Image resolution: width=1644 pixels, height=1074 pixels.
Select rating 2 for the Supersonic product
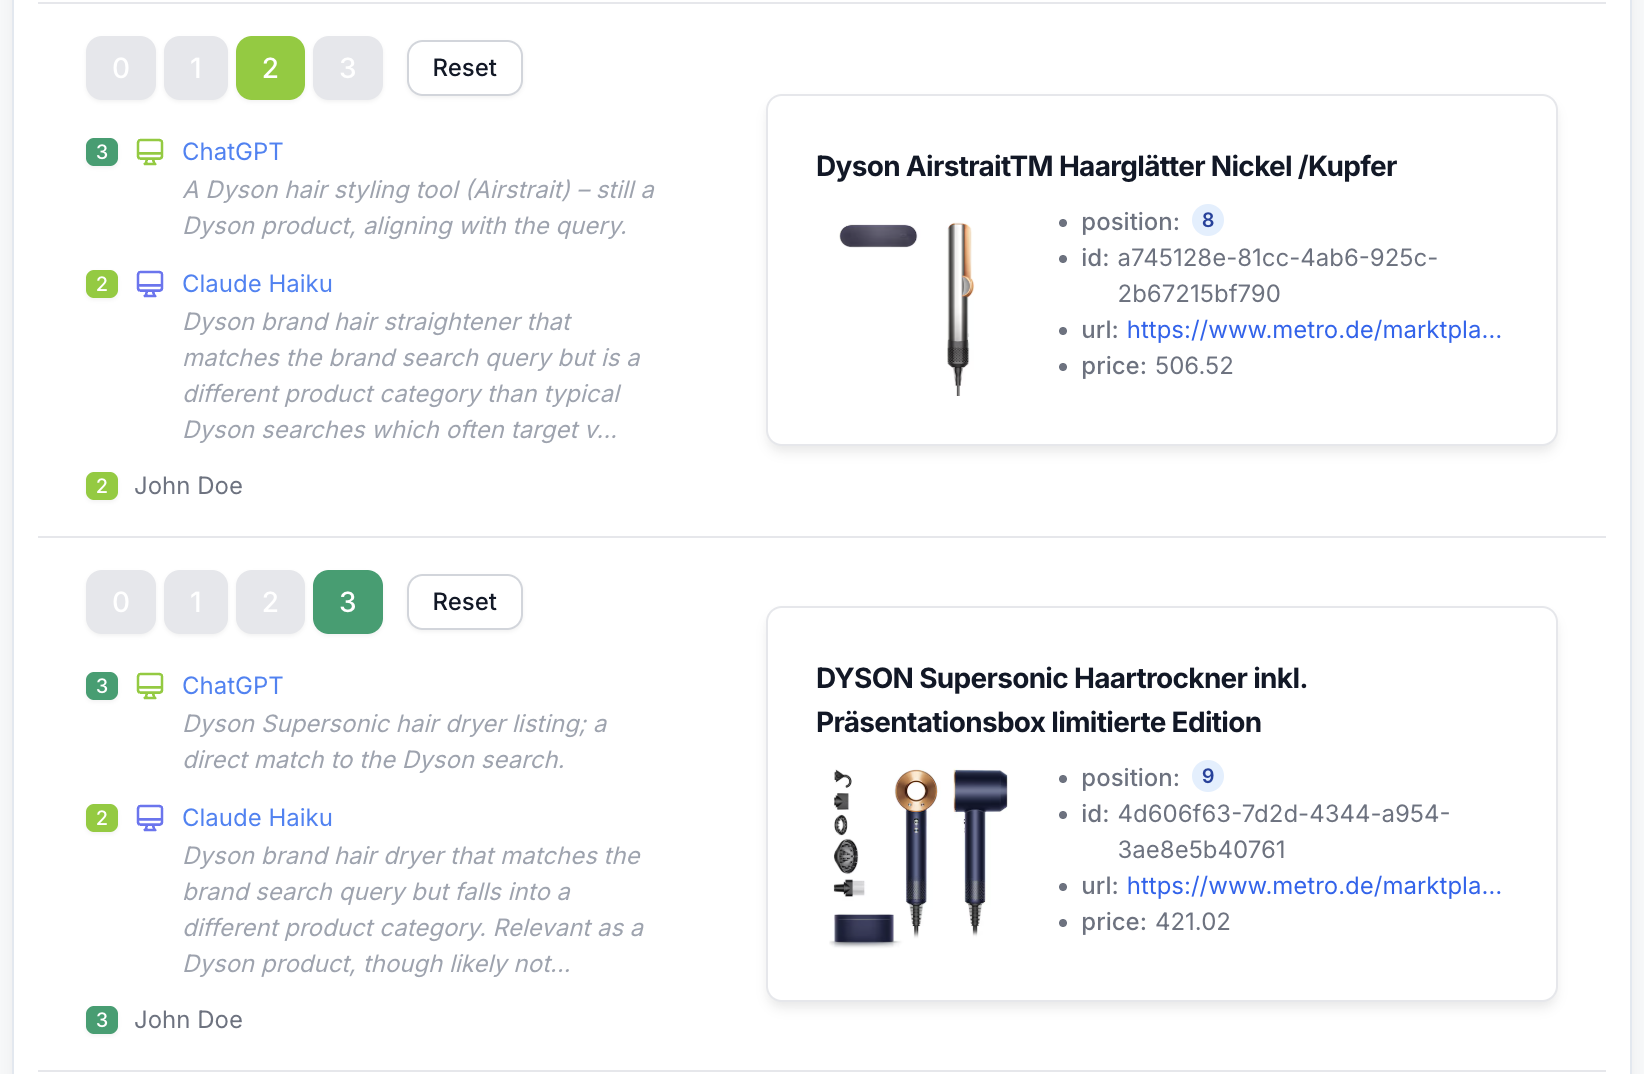point(269,601)
